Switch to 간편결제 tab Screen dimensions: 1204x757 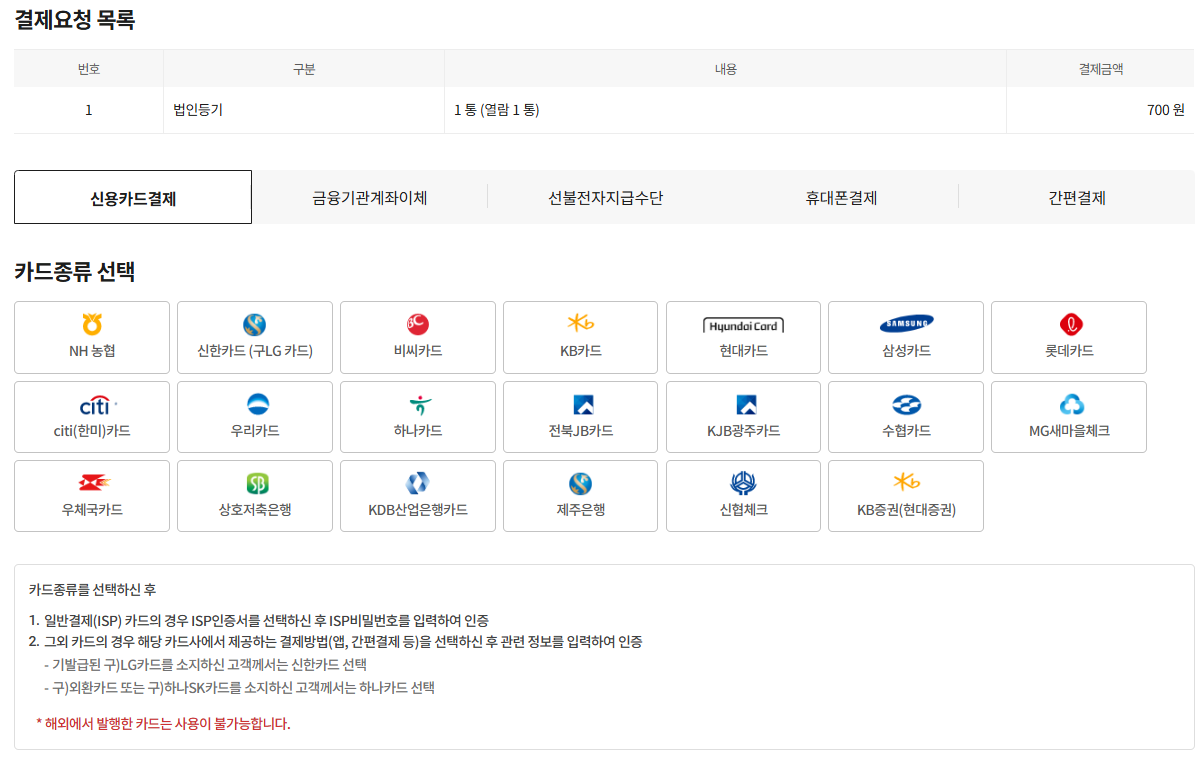(1077, 197)
